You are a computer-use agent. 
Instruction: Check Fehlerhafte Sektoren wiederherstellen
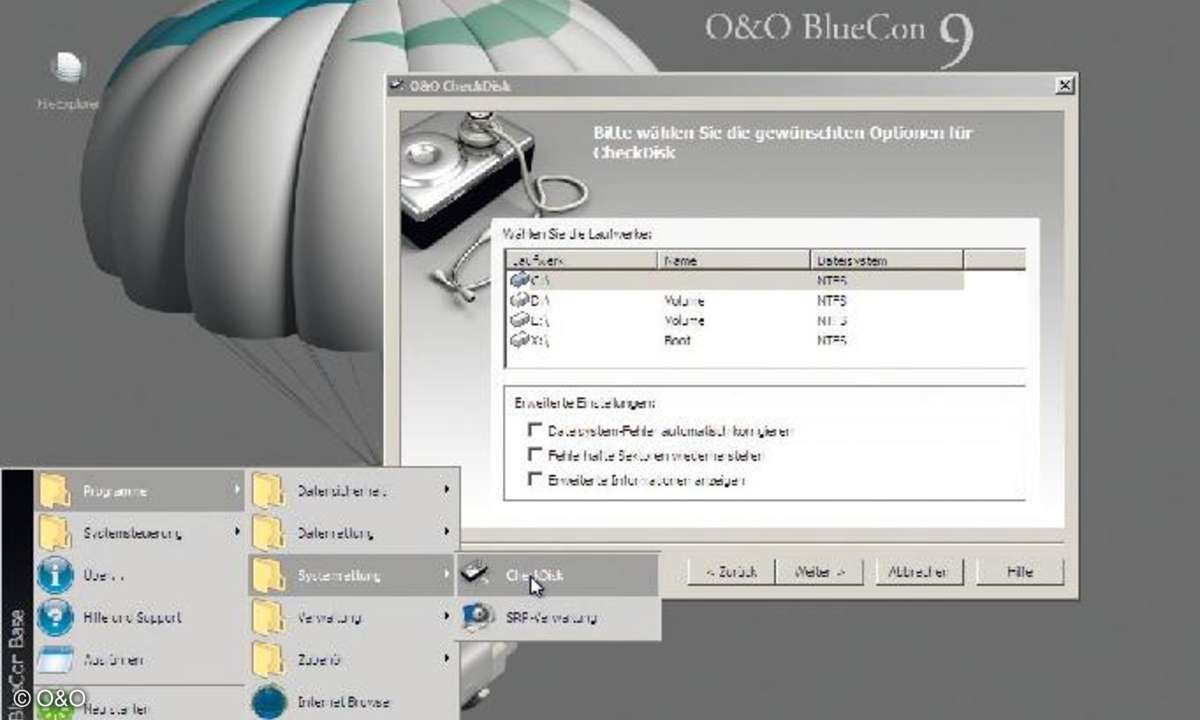click(534, 455)
